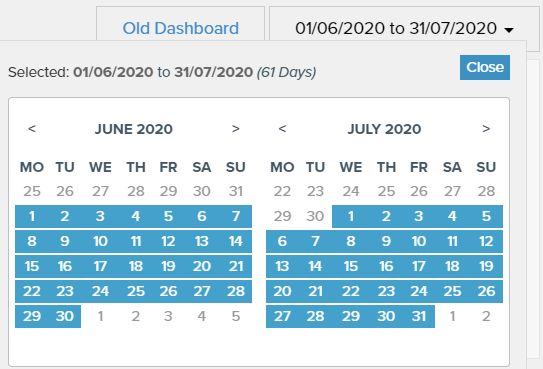Click July 12 Sunday cell

(486, 241)
